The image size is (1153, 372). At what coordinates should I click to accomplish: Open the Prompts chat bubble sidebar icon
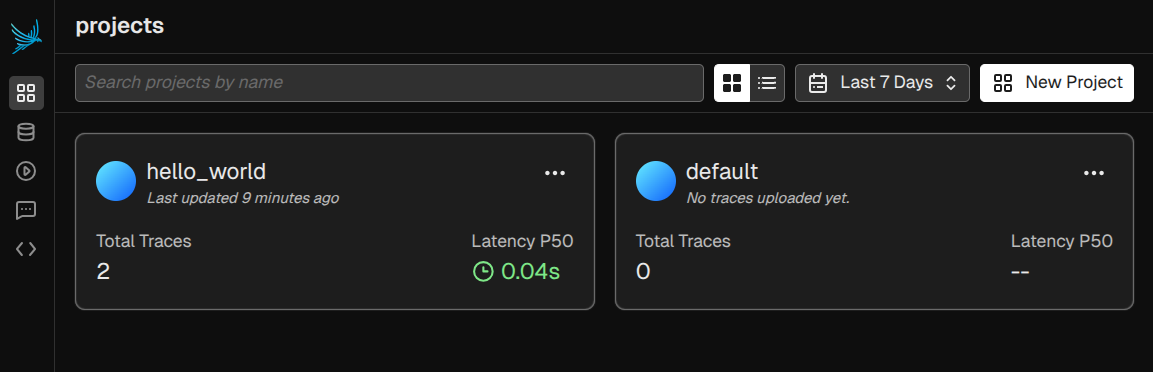[26, 210]
